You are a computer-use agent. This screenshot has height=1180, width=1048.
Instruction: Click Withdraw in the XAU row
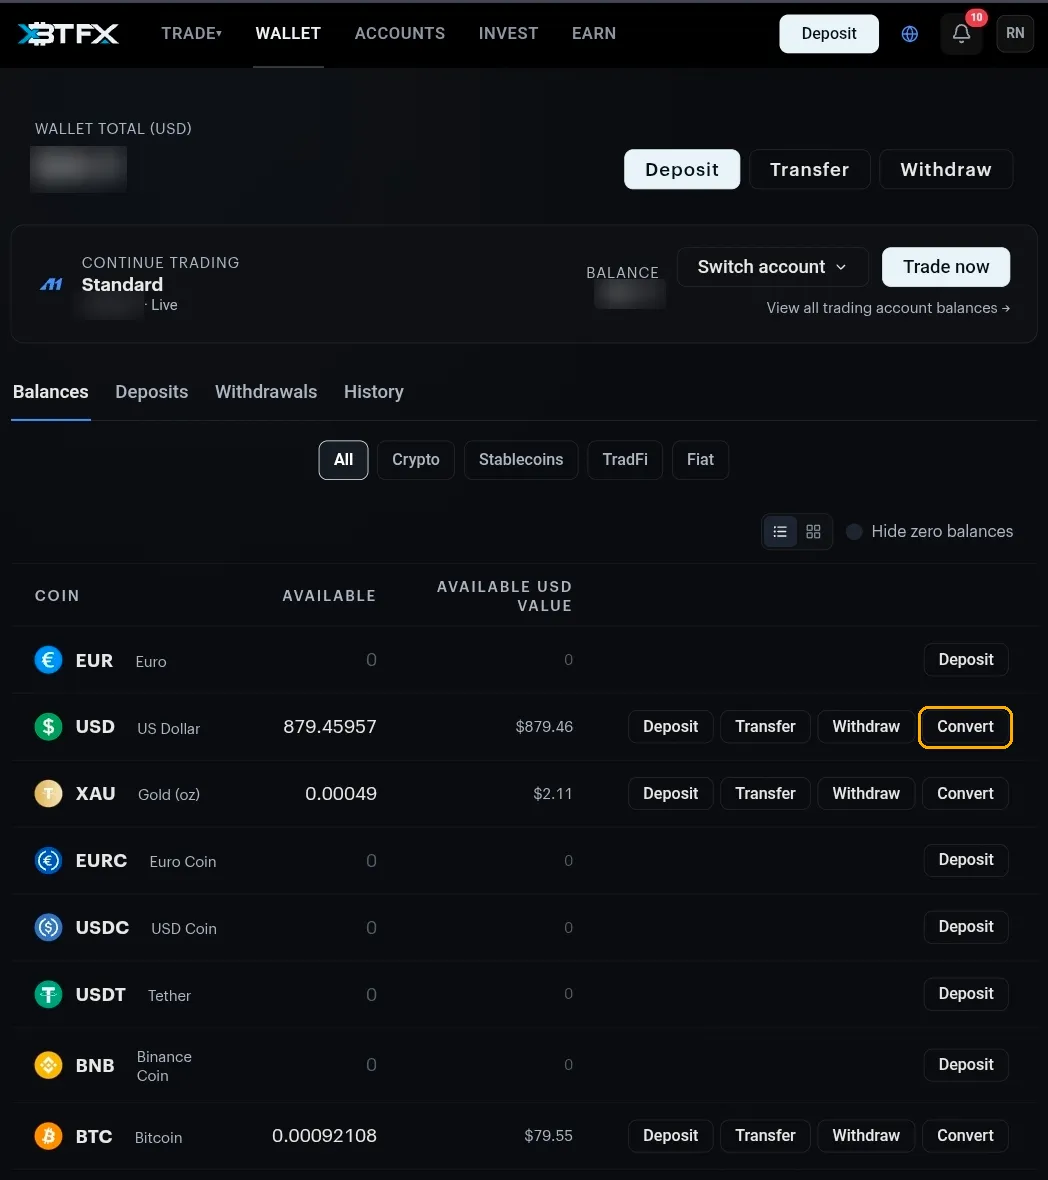click(x=866, y=794)
